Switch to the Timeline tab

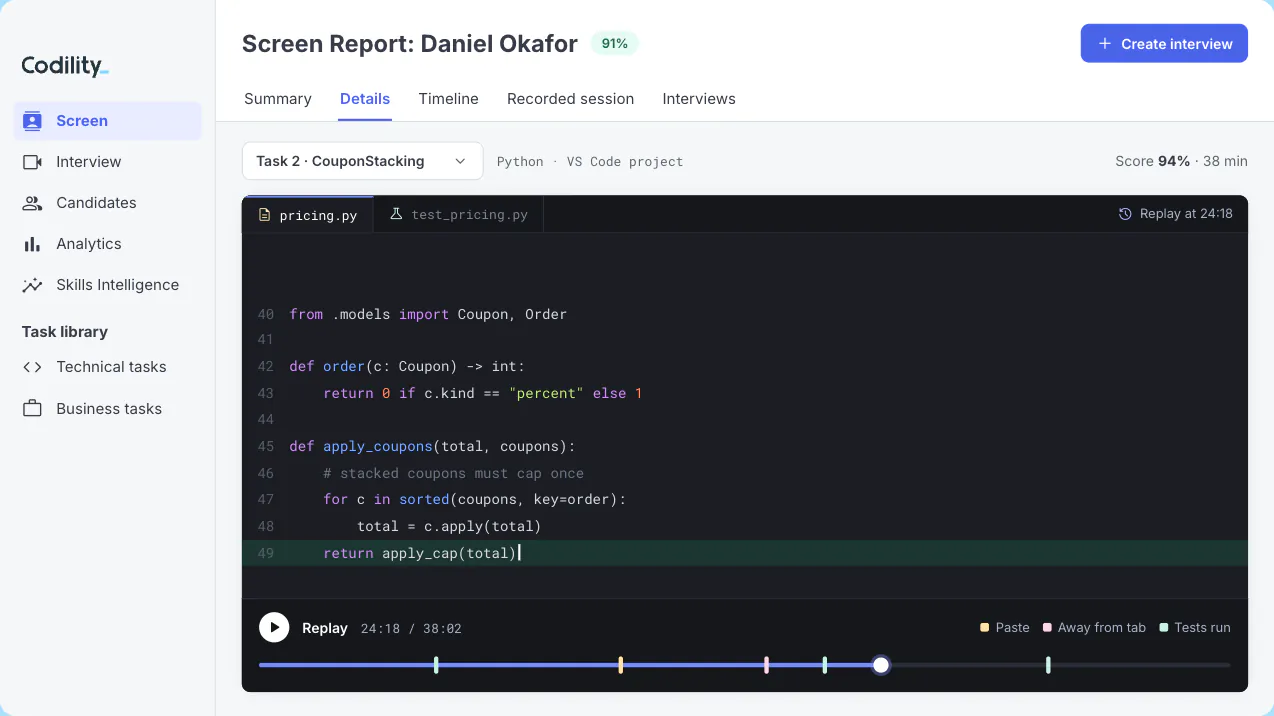point(448,99)
